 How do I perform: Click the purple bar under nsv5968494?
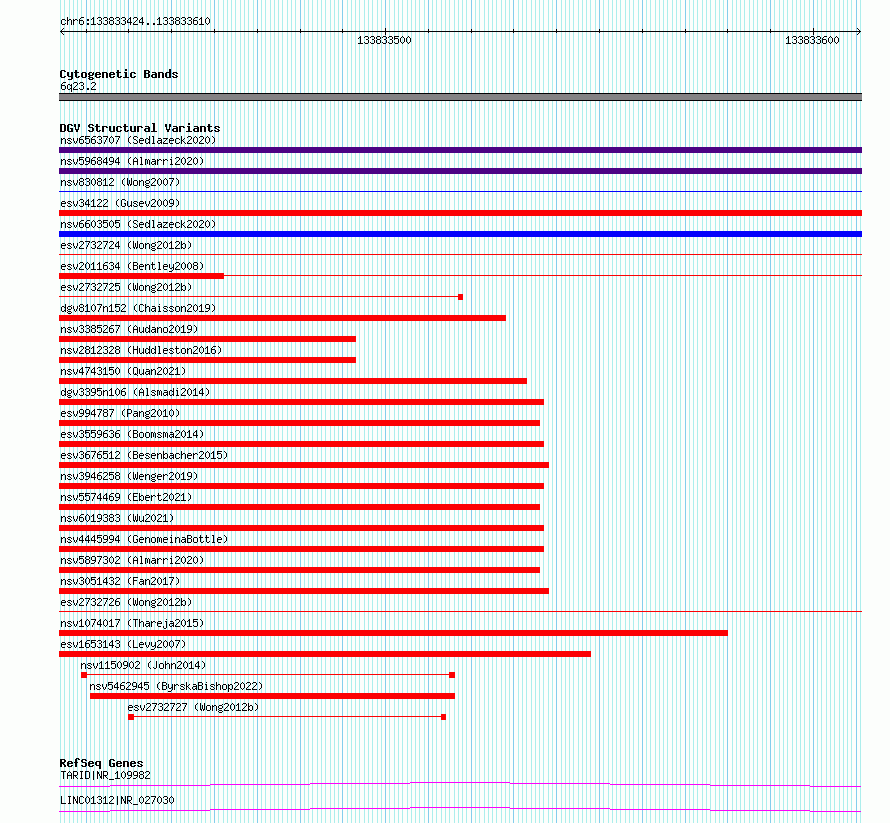click(460, 171)
